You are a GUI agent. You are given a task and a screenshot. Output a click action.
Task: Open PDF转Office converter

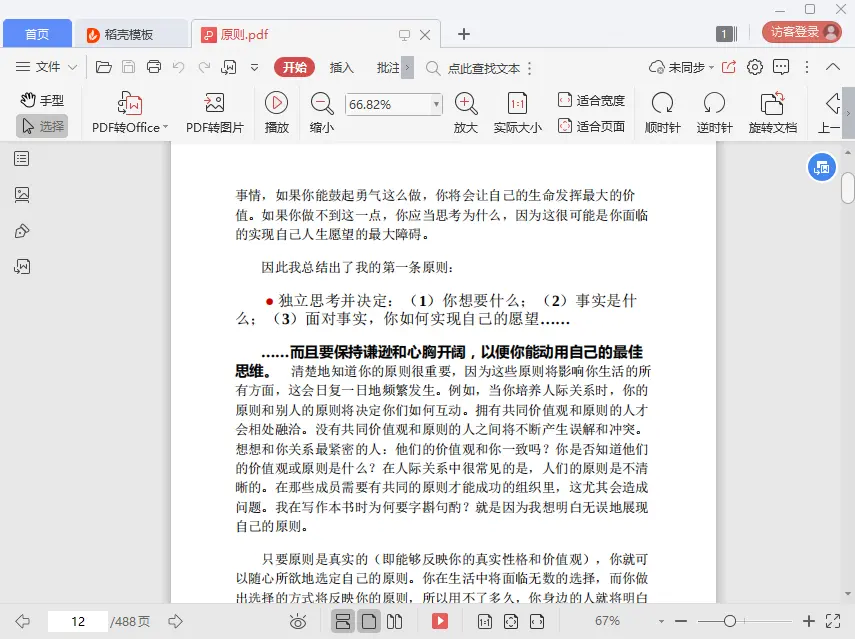(130, 112)
